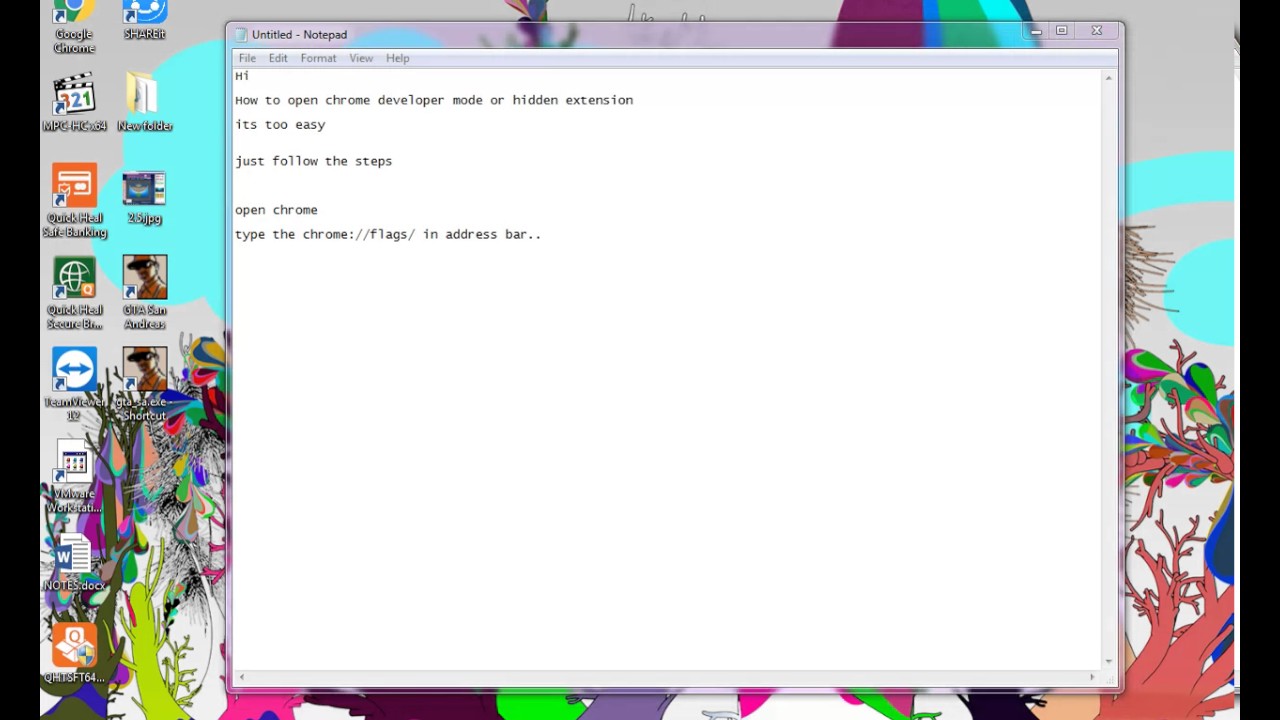The image size is (1280, 720).
Task: Open the NOTES.docx Word document
Action: pos(74,564)
